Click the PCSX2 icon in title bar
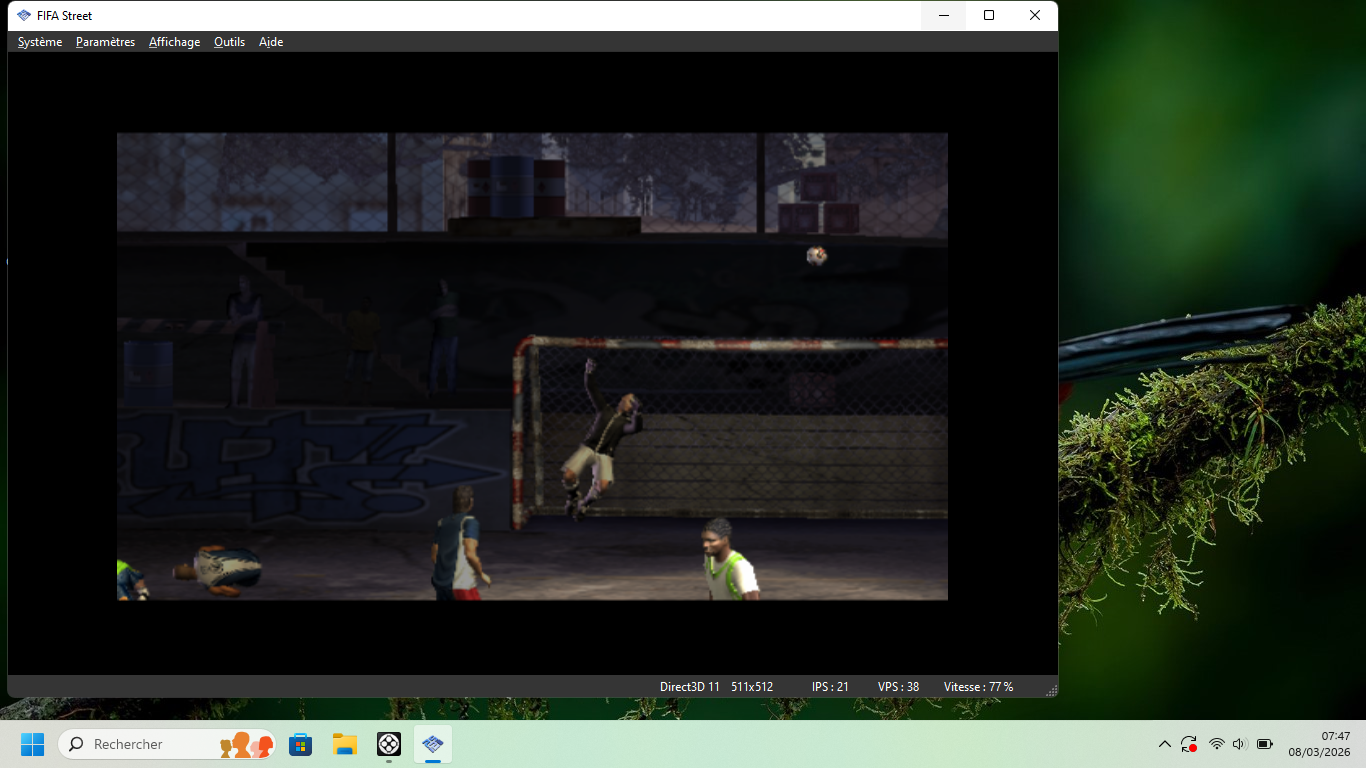This screenshot has width=1366, height=768. [x=24, y=16]
